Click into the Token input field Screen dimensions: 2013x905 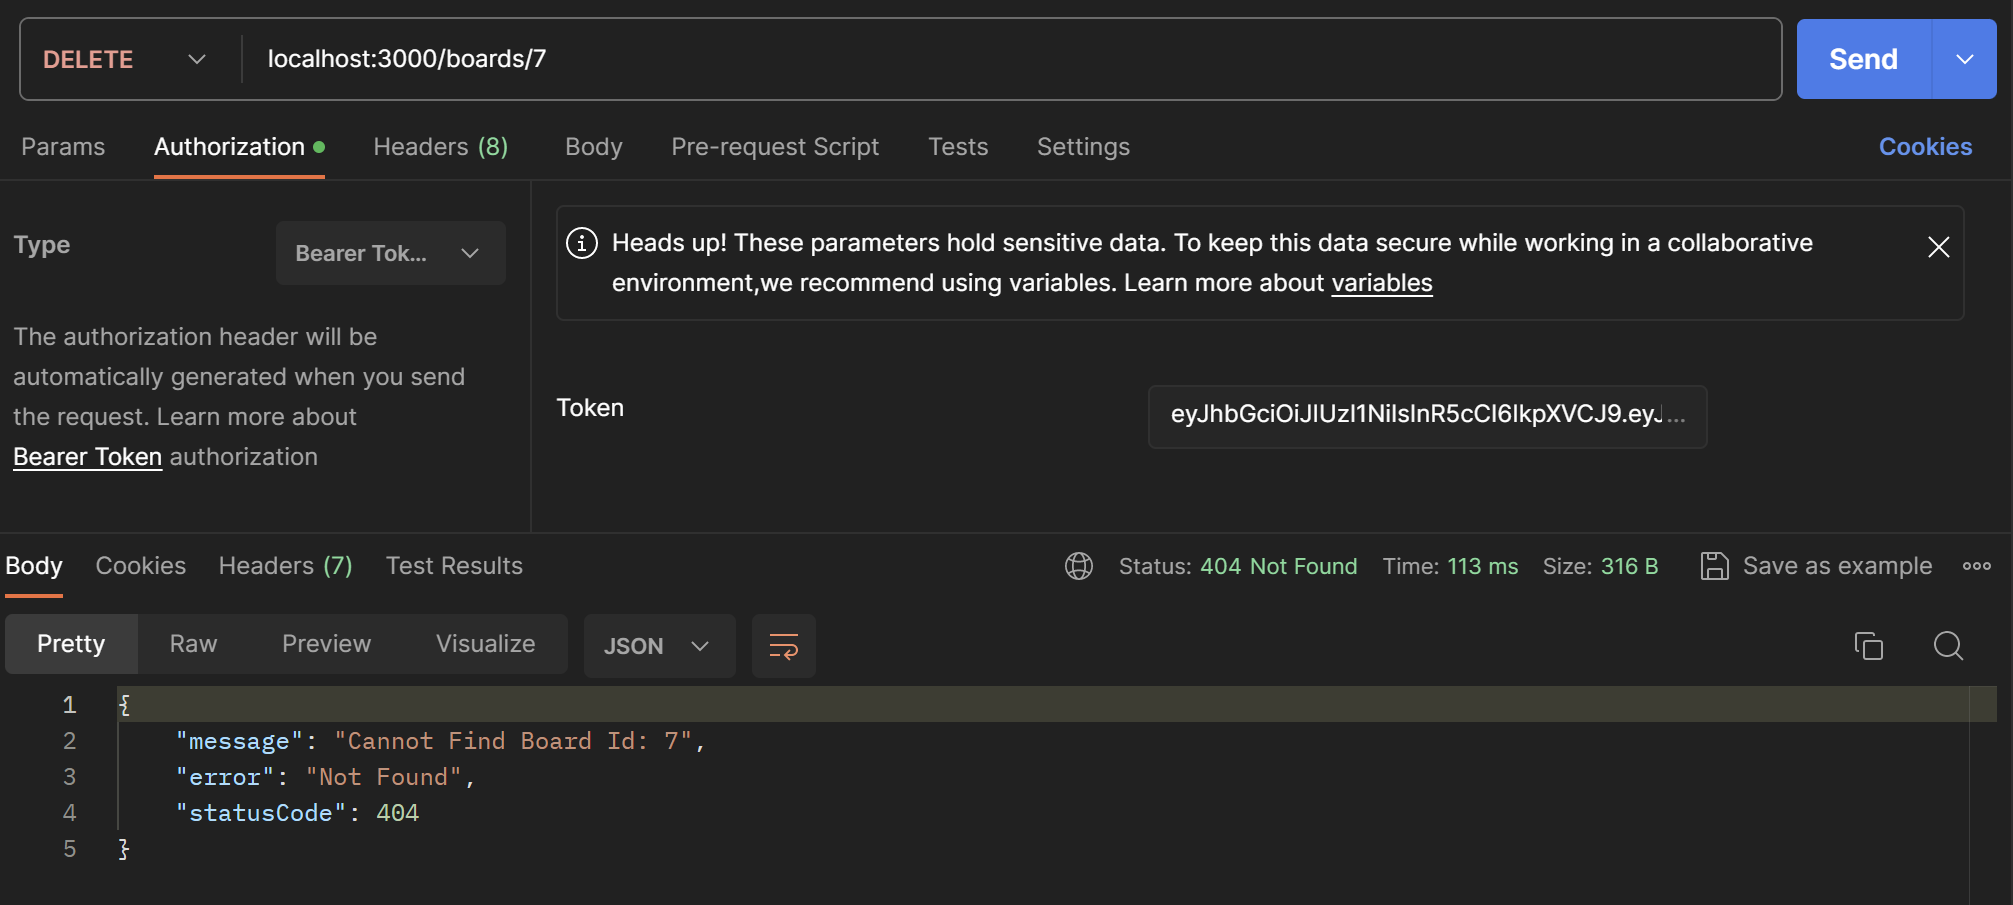[1426, 415]
